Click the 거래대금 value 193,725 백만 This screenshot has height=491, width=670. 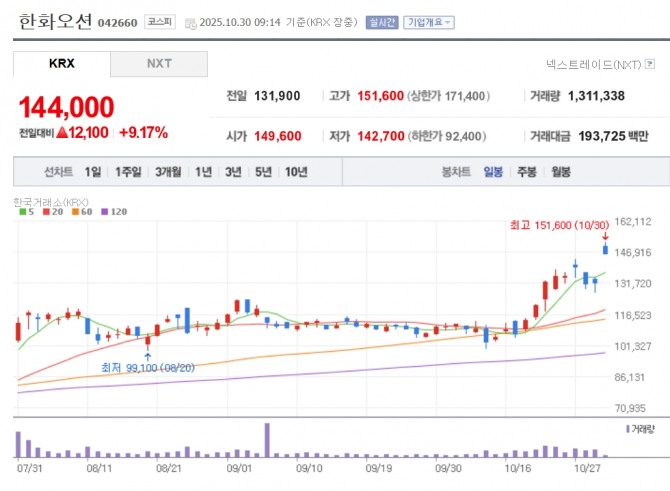click(x=613, y=136)
